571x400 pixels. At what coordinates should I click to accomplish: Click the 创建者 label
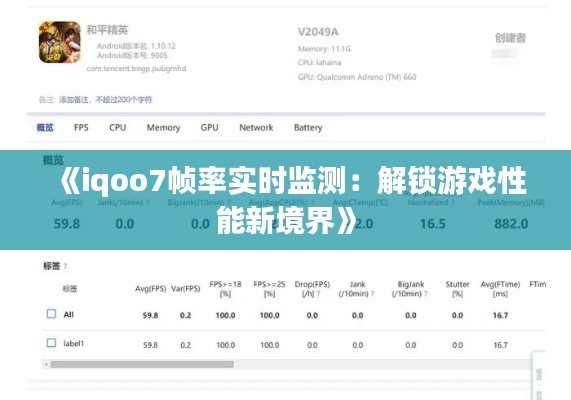(510, 38)
